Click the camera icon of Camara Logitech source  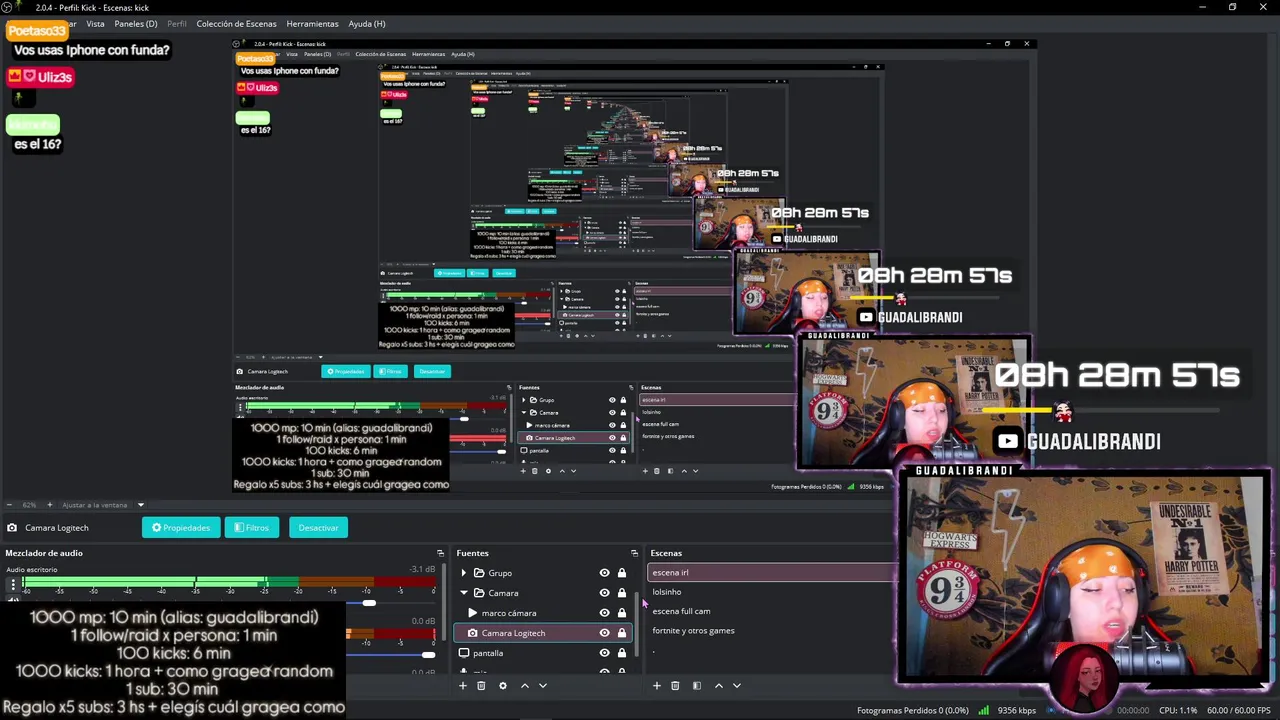(472, 633)
